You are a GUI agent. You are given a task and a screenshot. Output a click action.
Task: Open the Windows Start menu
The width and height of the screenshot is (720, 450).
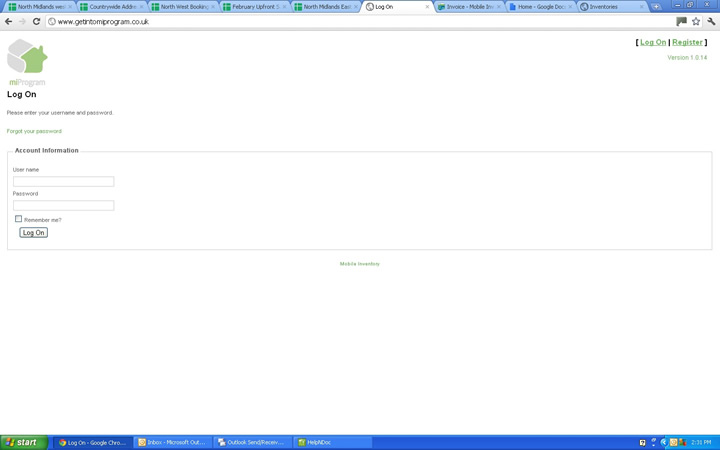(24, 442)
